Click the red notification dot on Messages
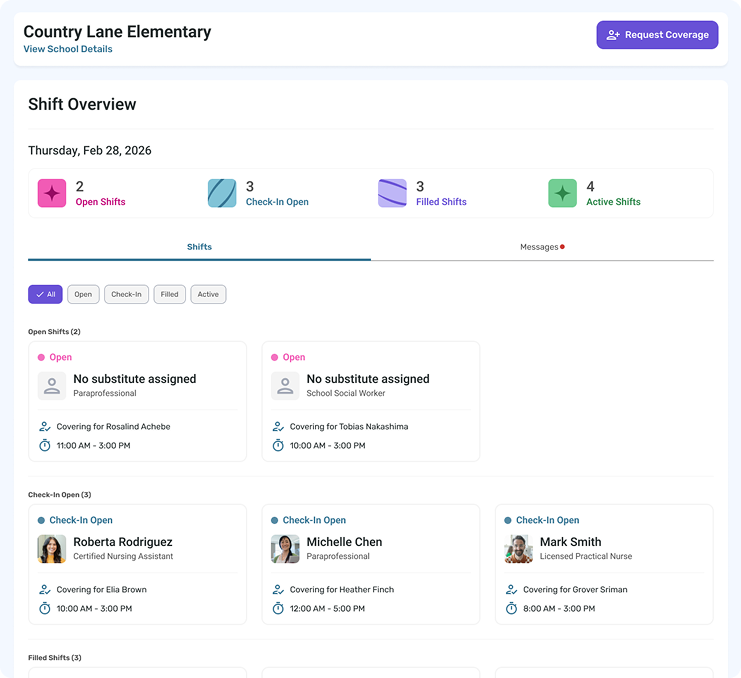 pyautogui.click(x=562, y=247)
